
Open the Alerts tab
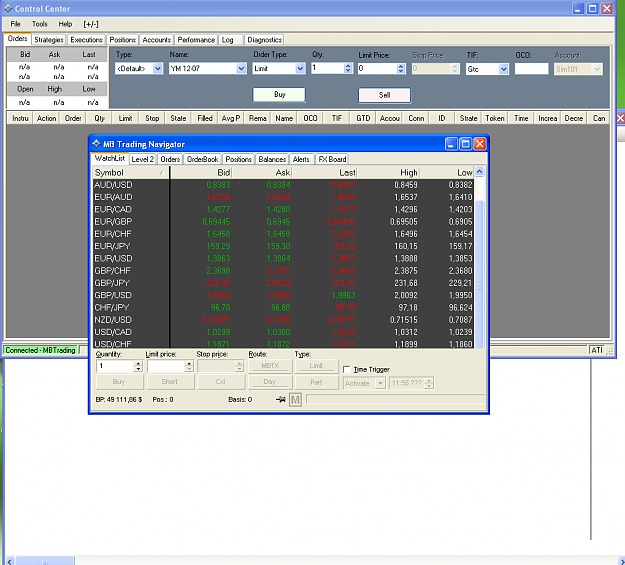[301, 159]
